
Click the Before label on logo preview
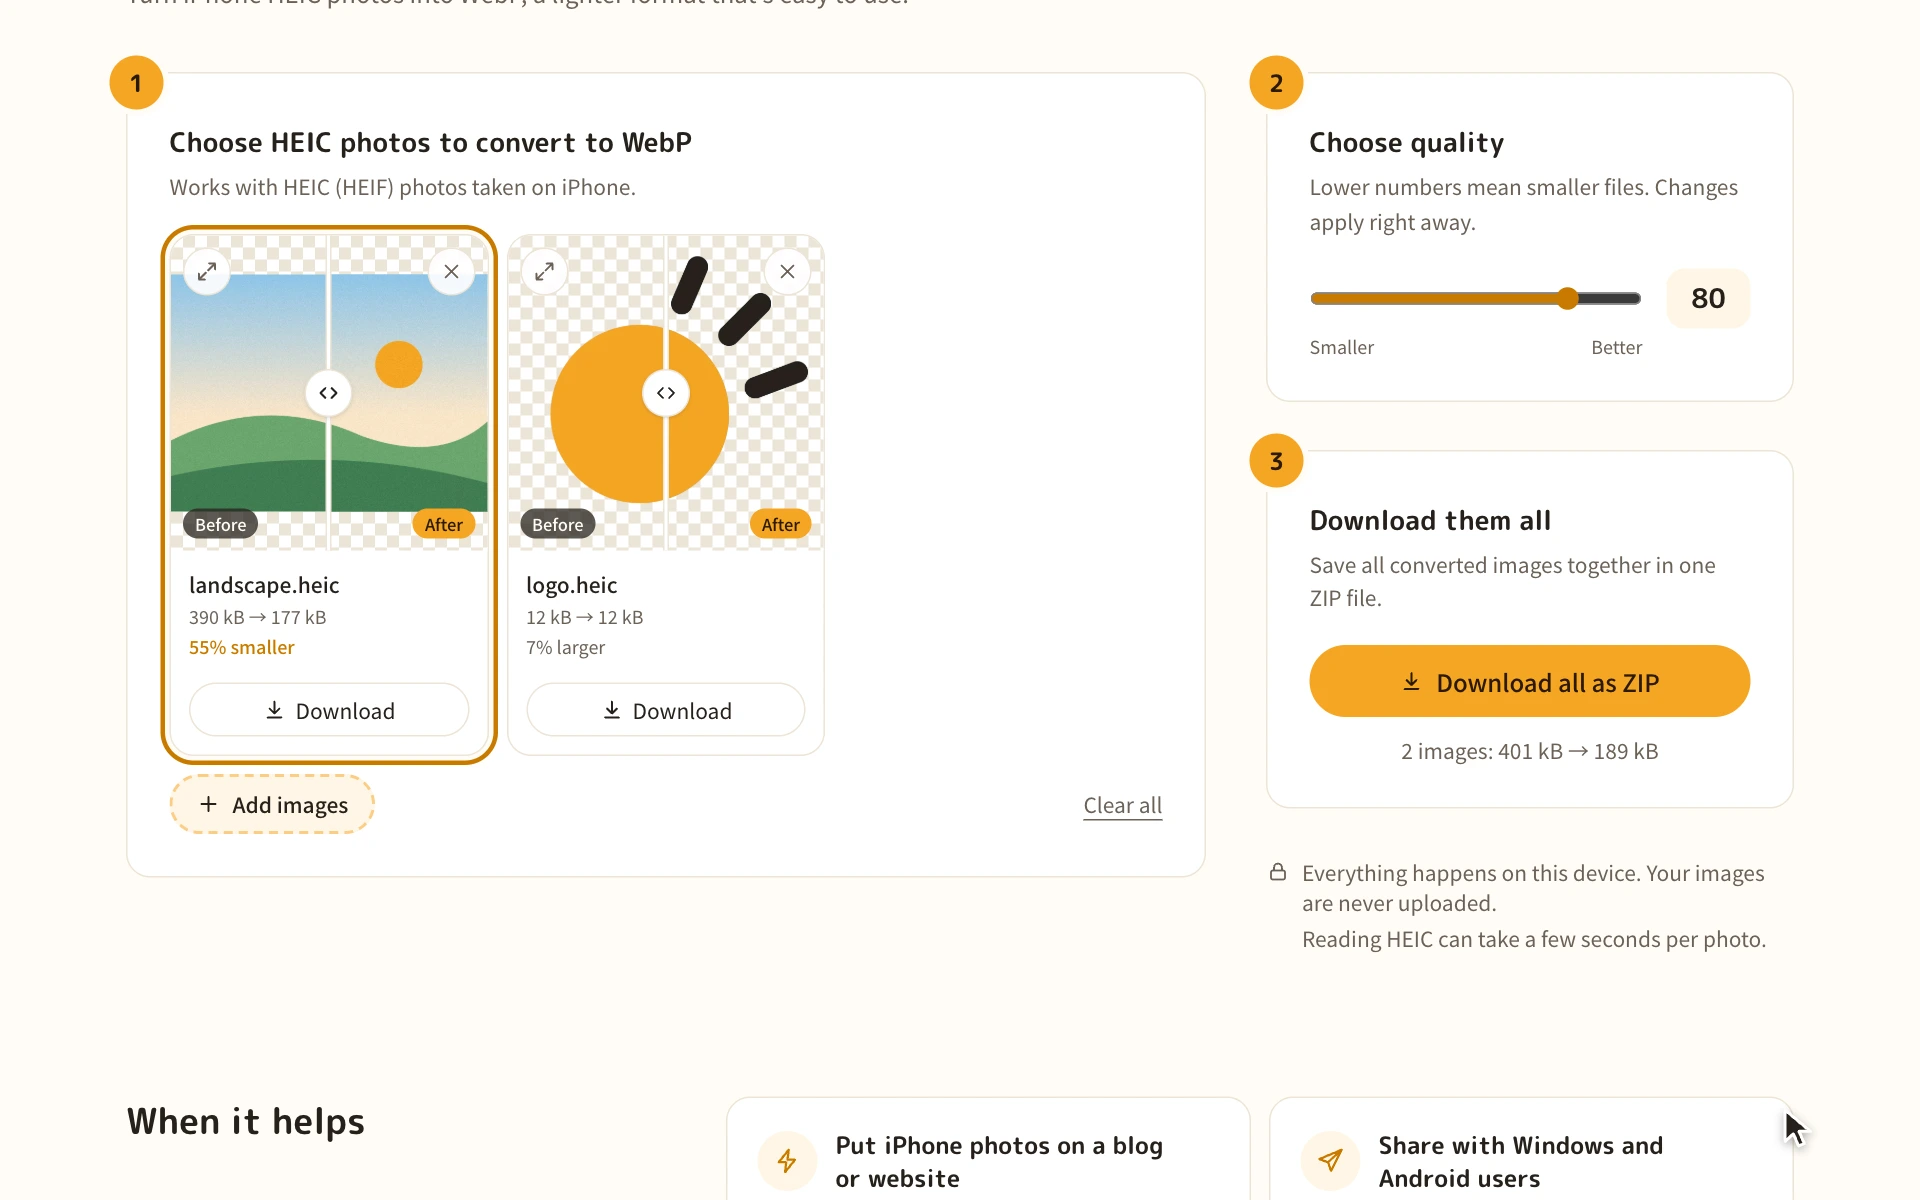558,524
